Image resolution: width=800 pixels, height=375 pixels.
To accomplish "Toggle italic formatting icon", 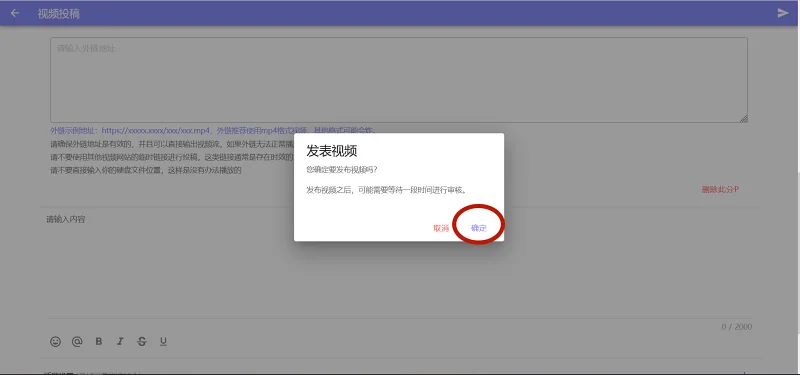I will coord(120,342).
